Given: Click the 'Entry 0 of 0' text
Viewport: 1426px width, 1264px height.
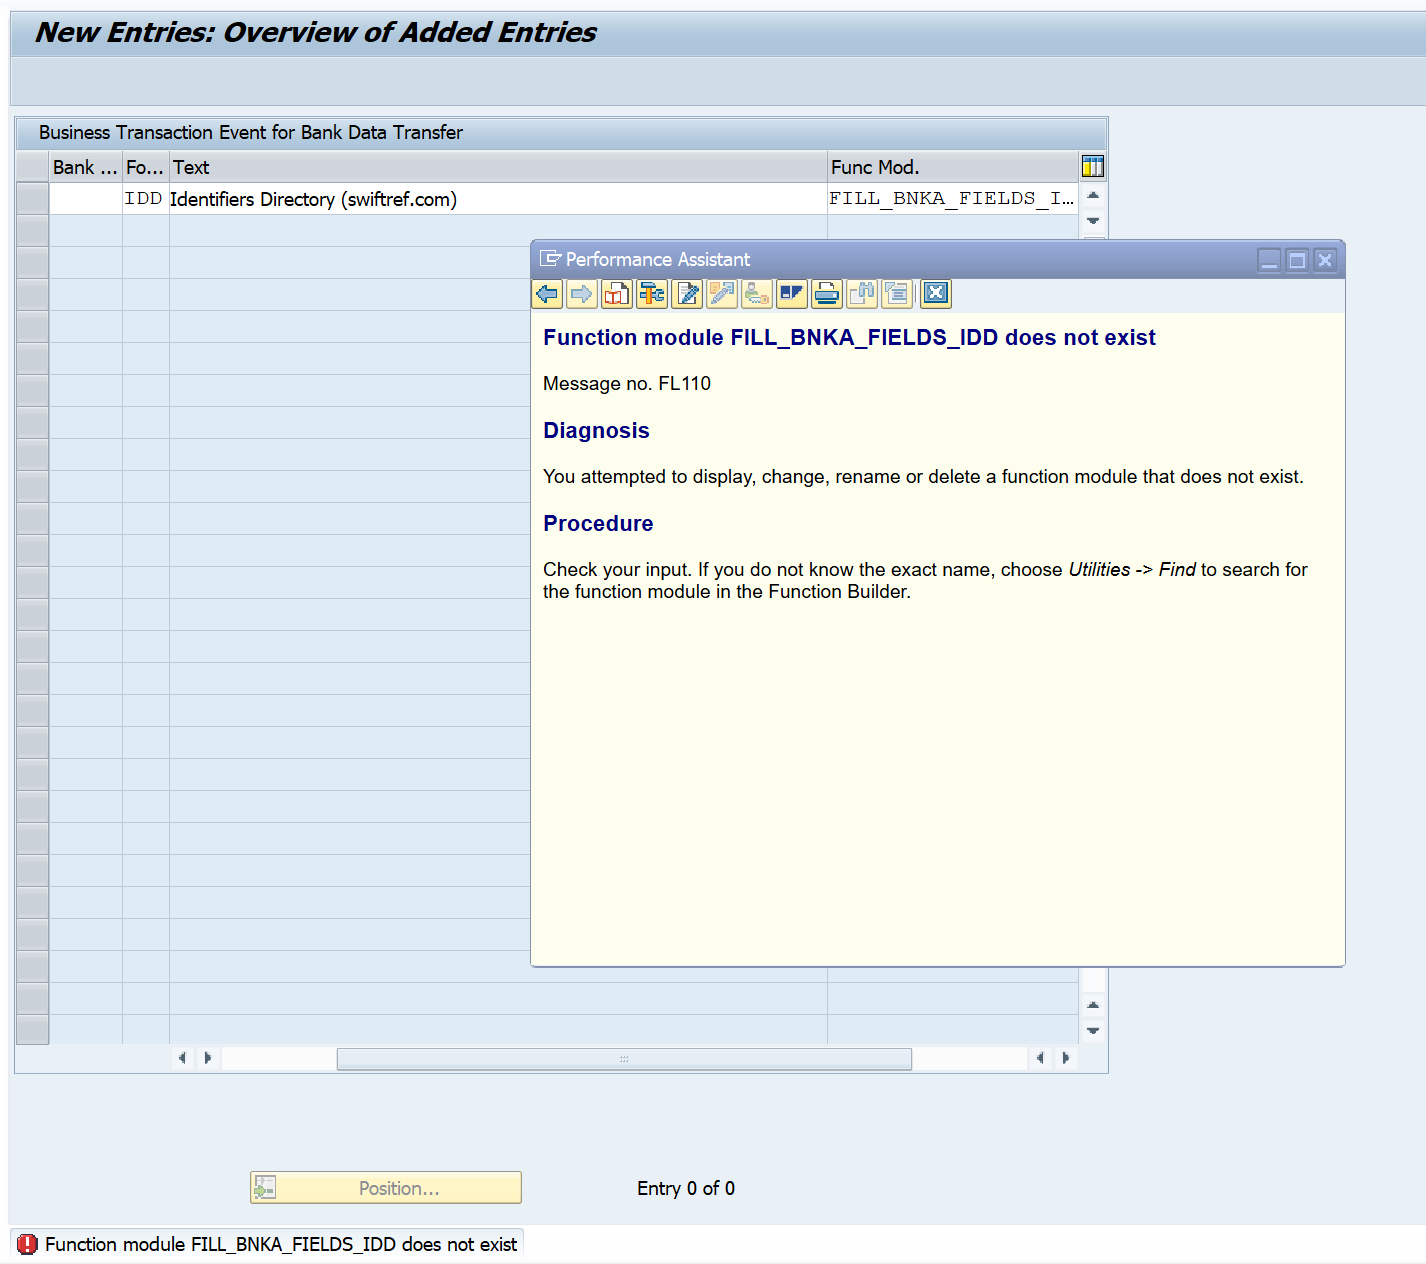Looking at the screenshot, I should click(x=686, y=1188).
